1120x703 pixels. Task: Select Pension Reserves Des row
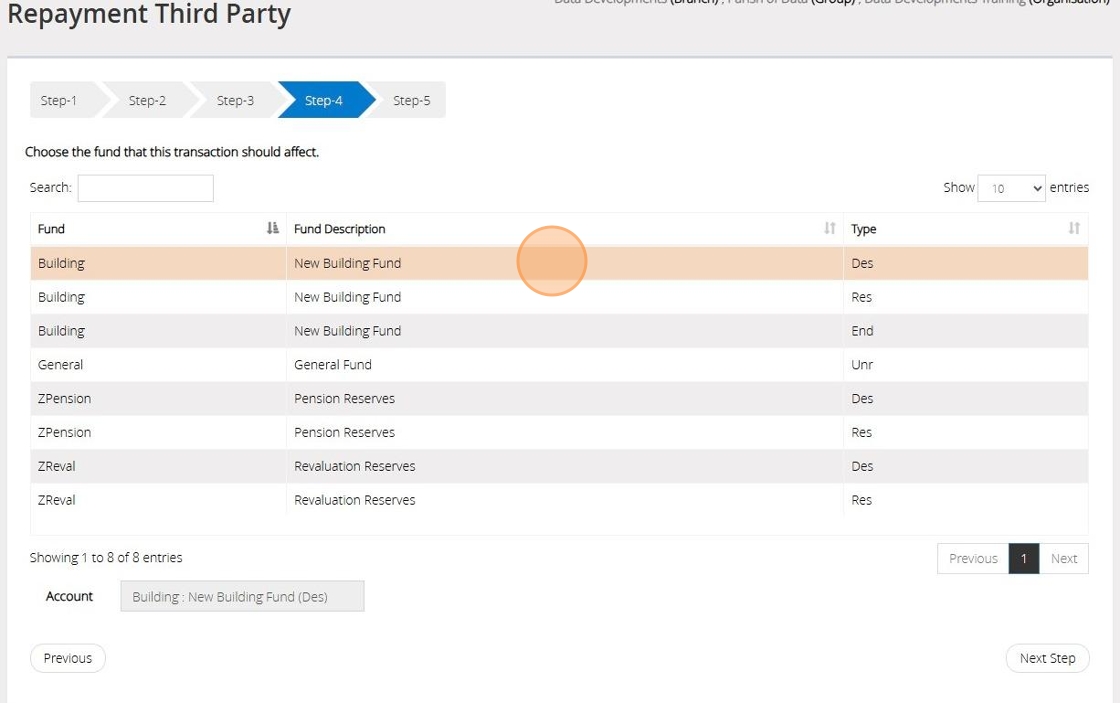click(x=345, y=399)
